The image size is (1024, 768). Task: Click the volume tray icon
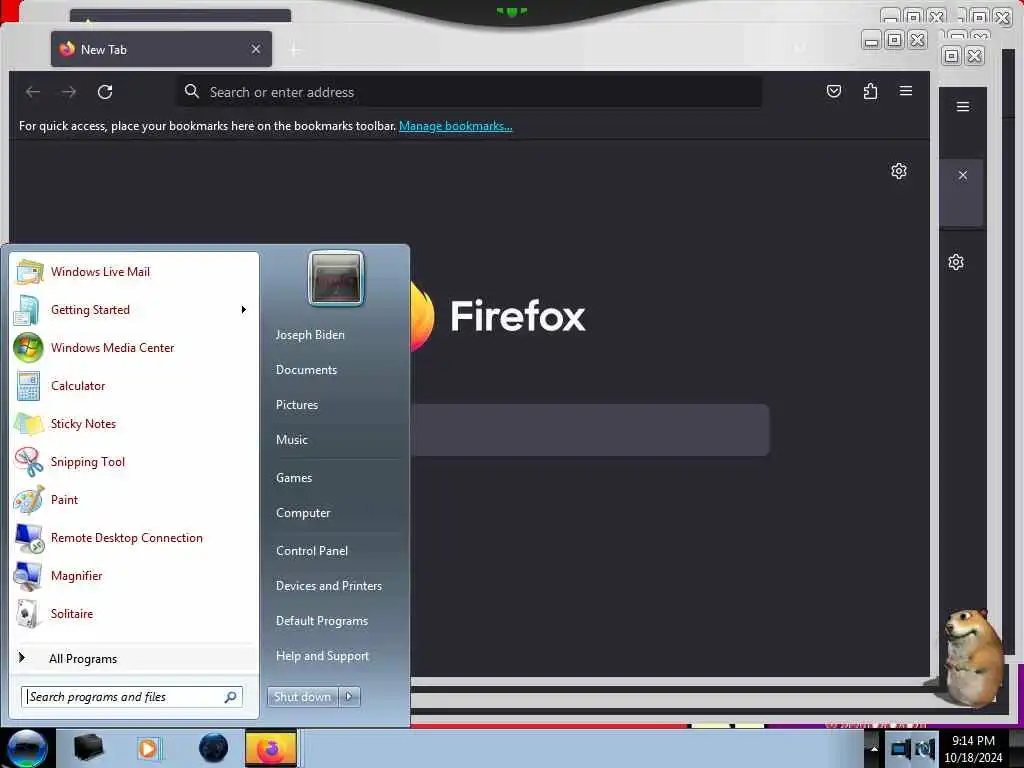click(925, 749)
